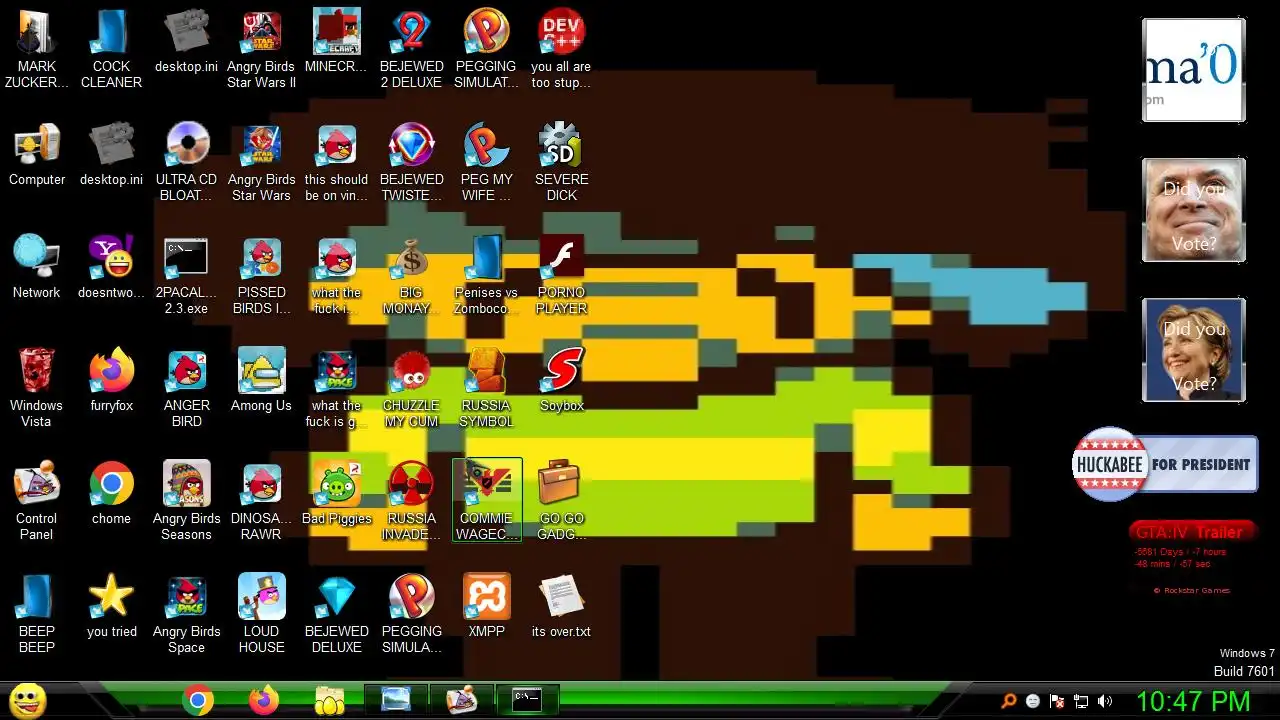Launch the 'chome' Chrome desktop shortcut
Screen dimensions: 1280x720
pyautogui.click(x=111, y=493)
